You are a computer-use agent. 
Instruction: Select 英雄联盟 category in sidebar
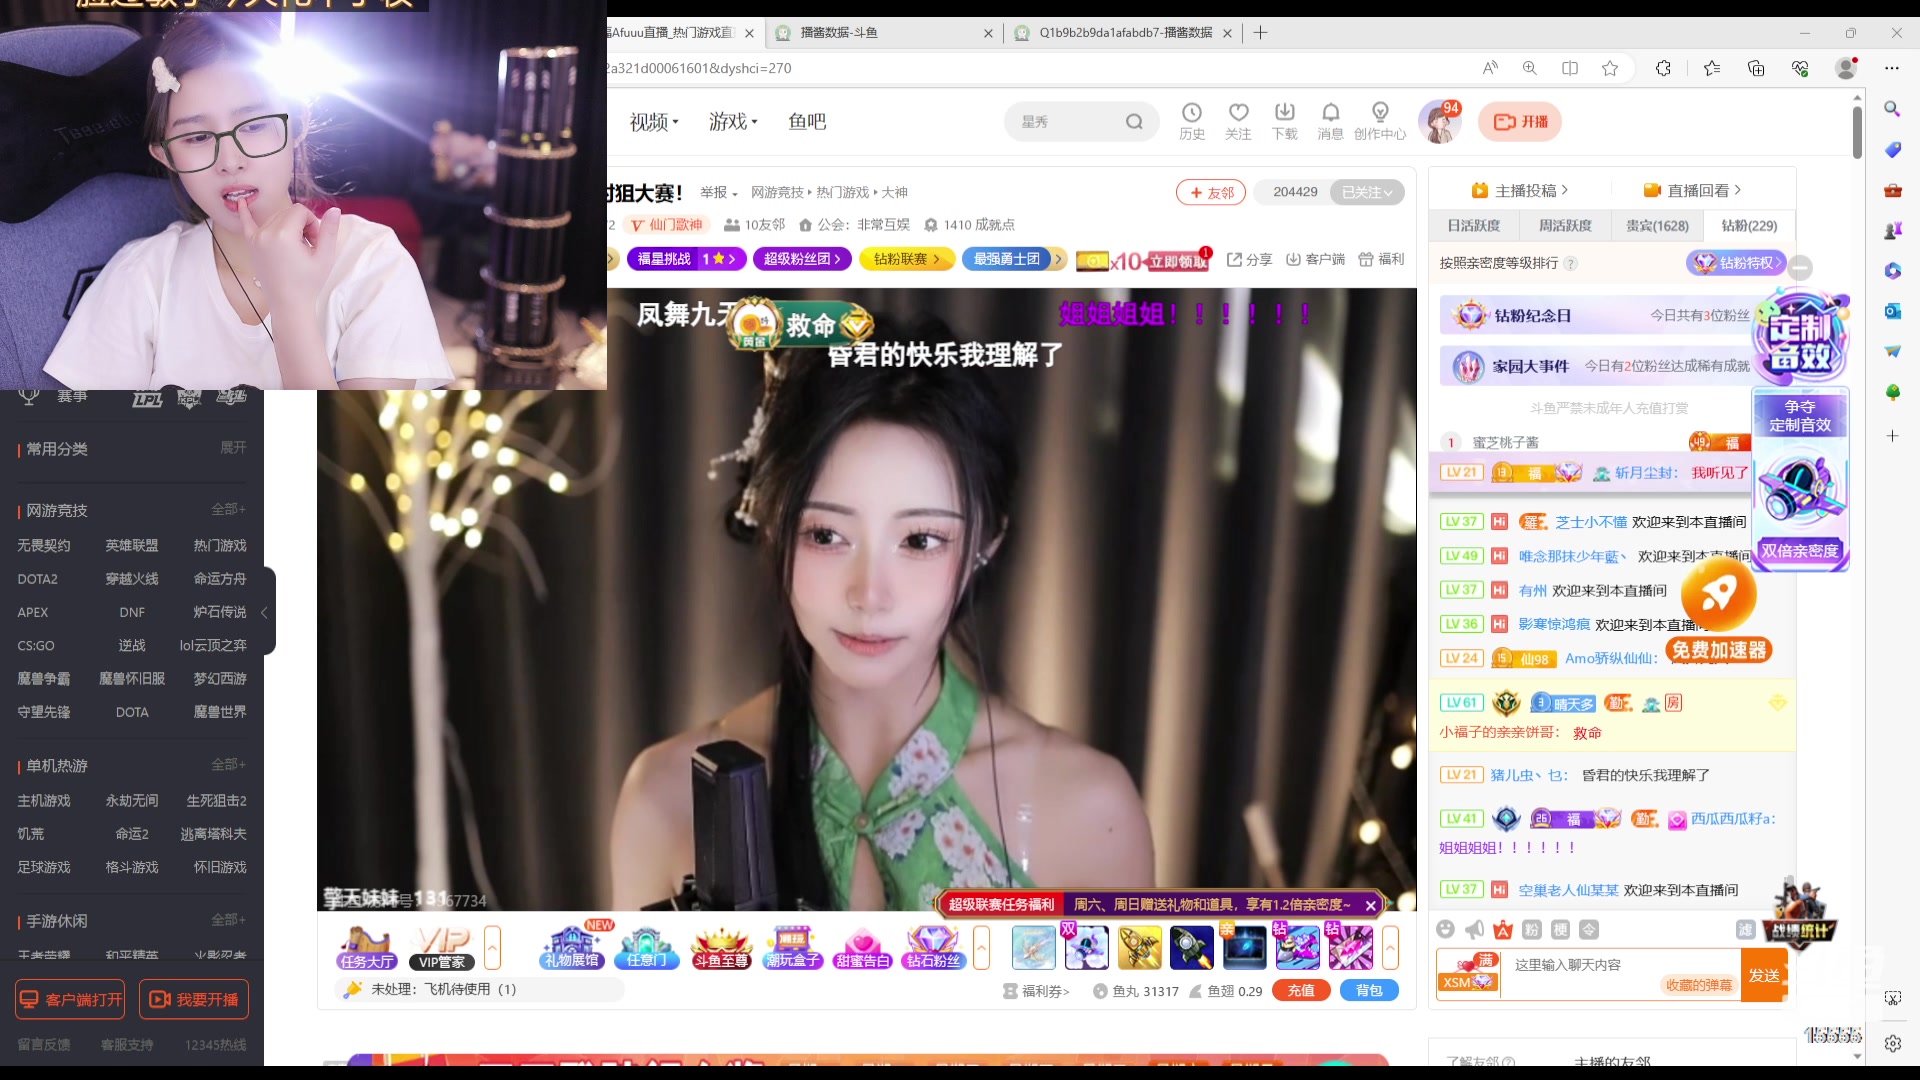pos(132,545)
